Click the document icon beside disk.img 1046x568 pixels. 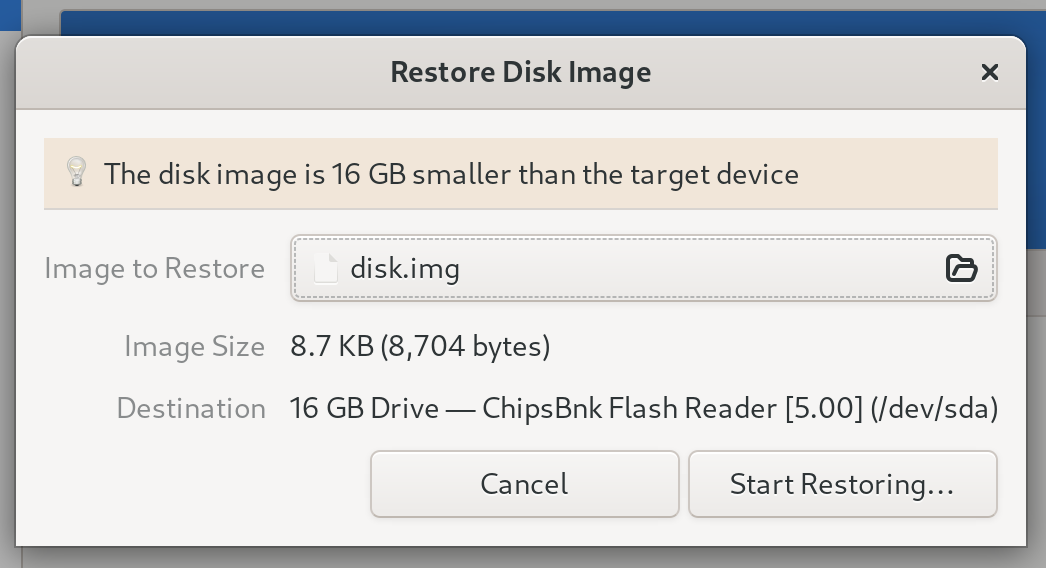(x=326, y=269)
